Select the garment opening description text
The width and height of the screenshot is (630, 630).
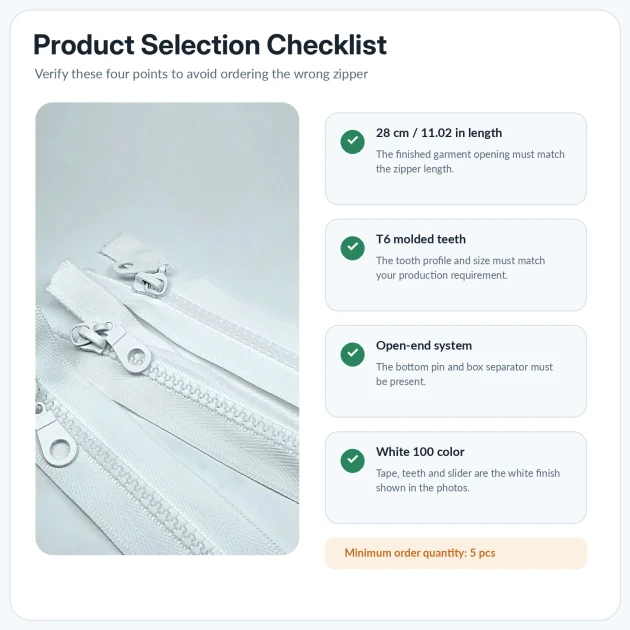tap(470, 162)
